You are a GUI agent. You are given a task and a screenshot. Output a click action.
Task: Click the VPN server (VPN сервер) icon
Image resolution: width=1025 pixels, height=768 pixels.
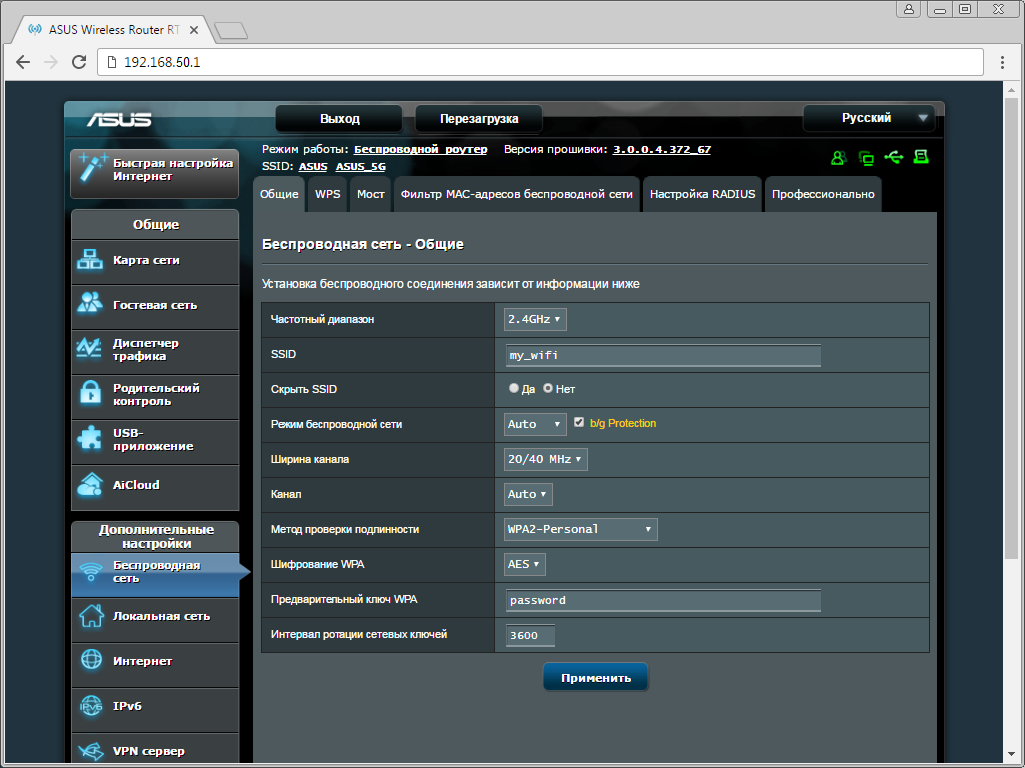91,750
